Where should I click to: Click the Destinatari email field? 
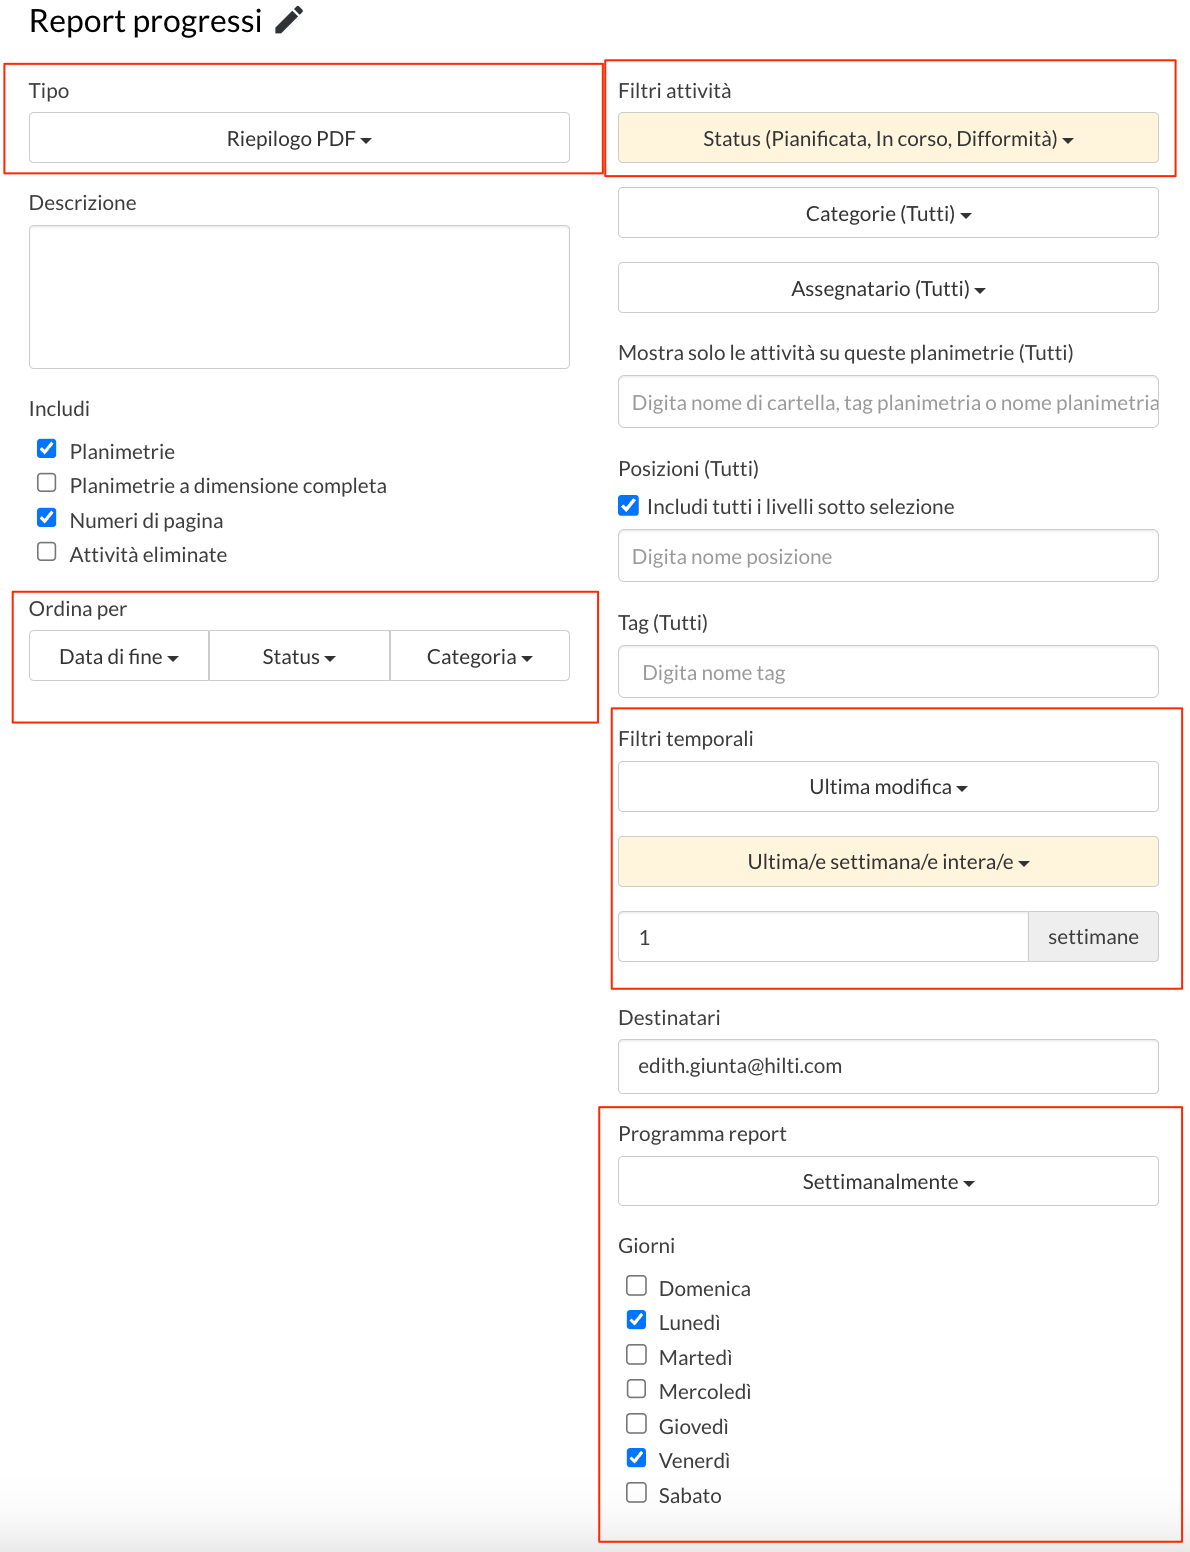point(888,1066)
